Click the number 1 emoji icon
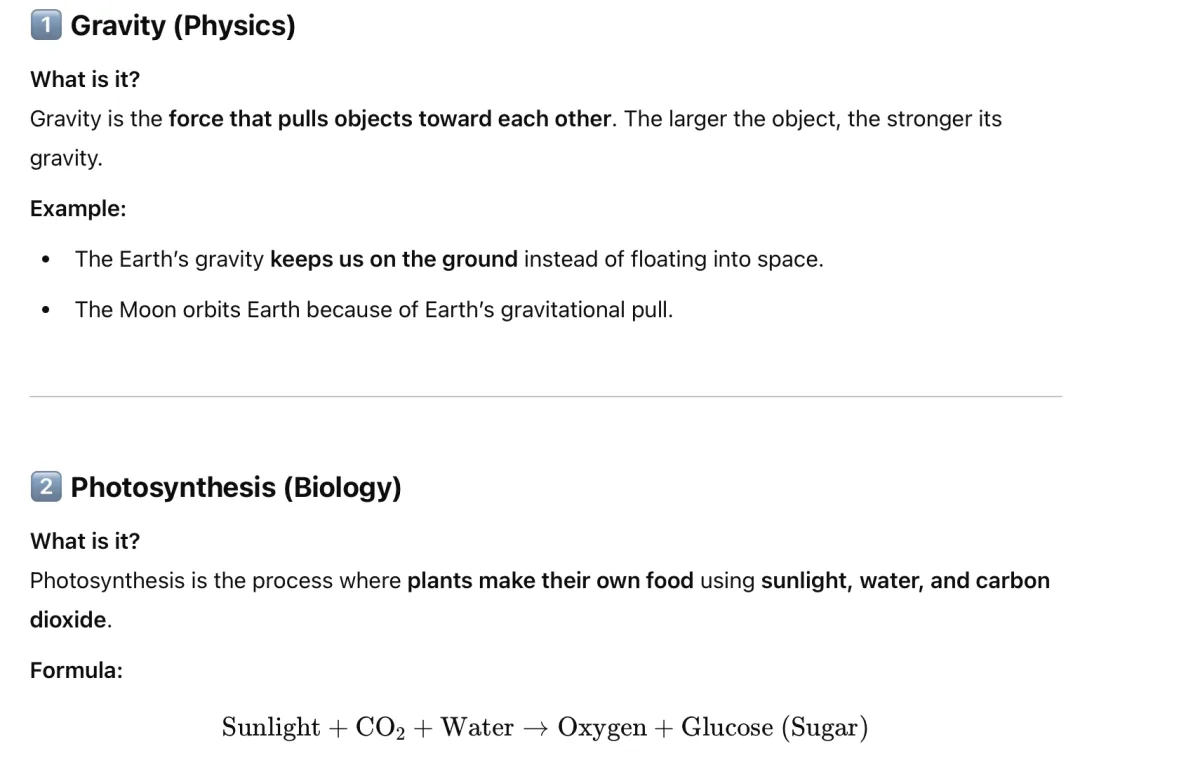1200x765 pixels. (x=46, y=26)
